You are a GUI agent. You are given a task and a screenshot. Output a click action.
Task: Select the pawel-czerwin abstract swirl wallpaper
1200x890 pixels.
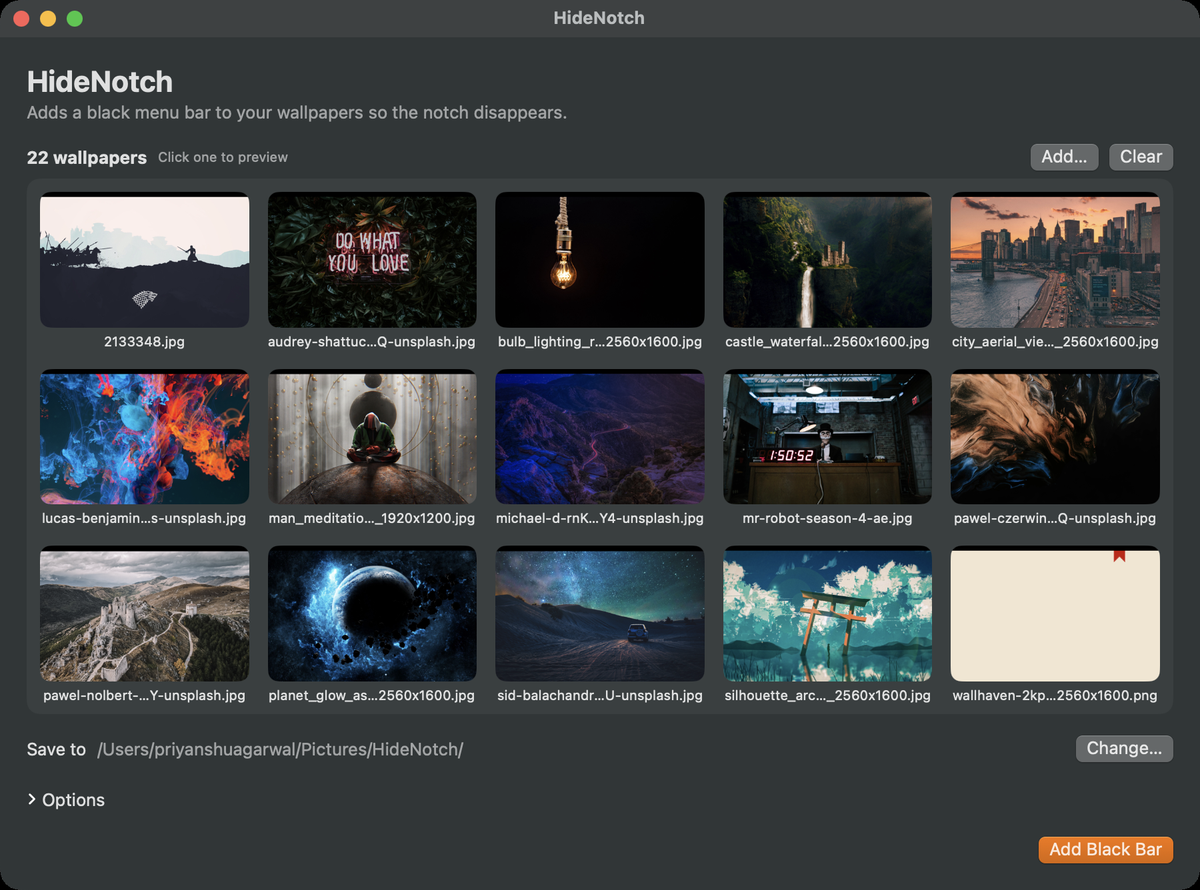[1055, 437]
